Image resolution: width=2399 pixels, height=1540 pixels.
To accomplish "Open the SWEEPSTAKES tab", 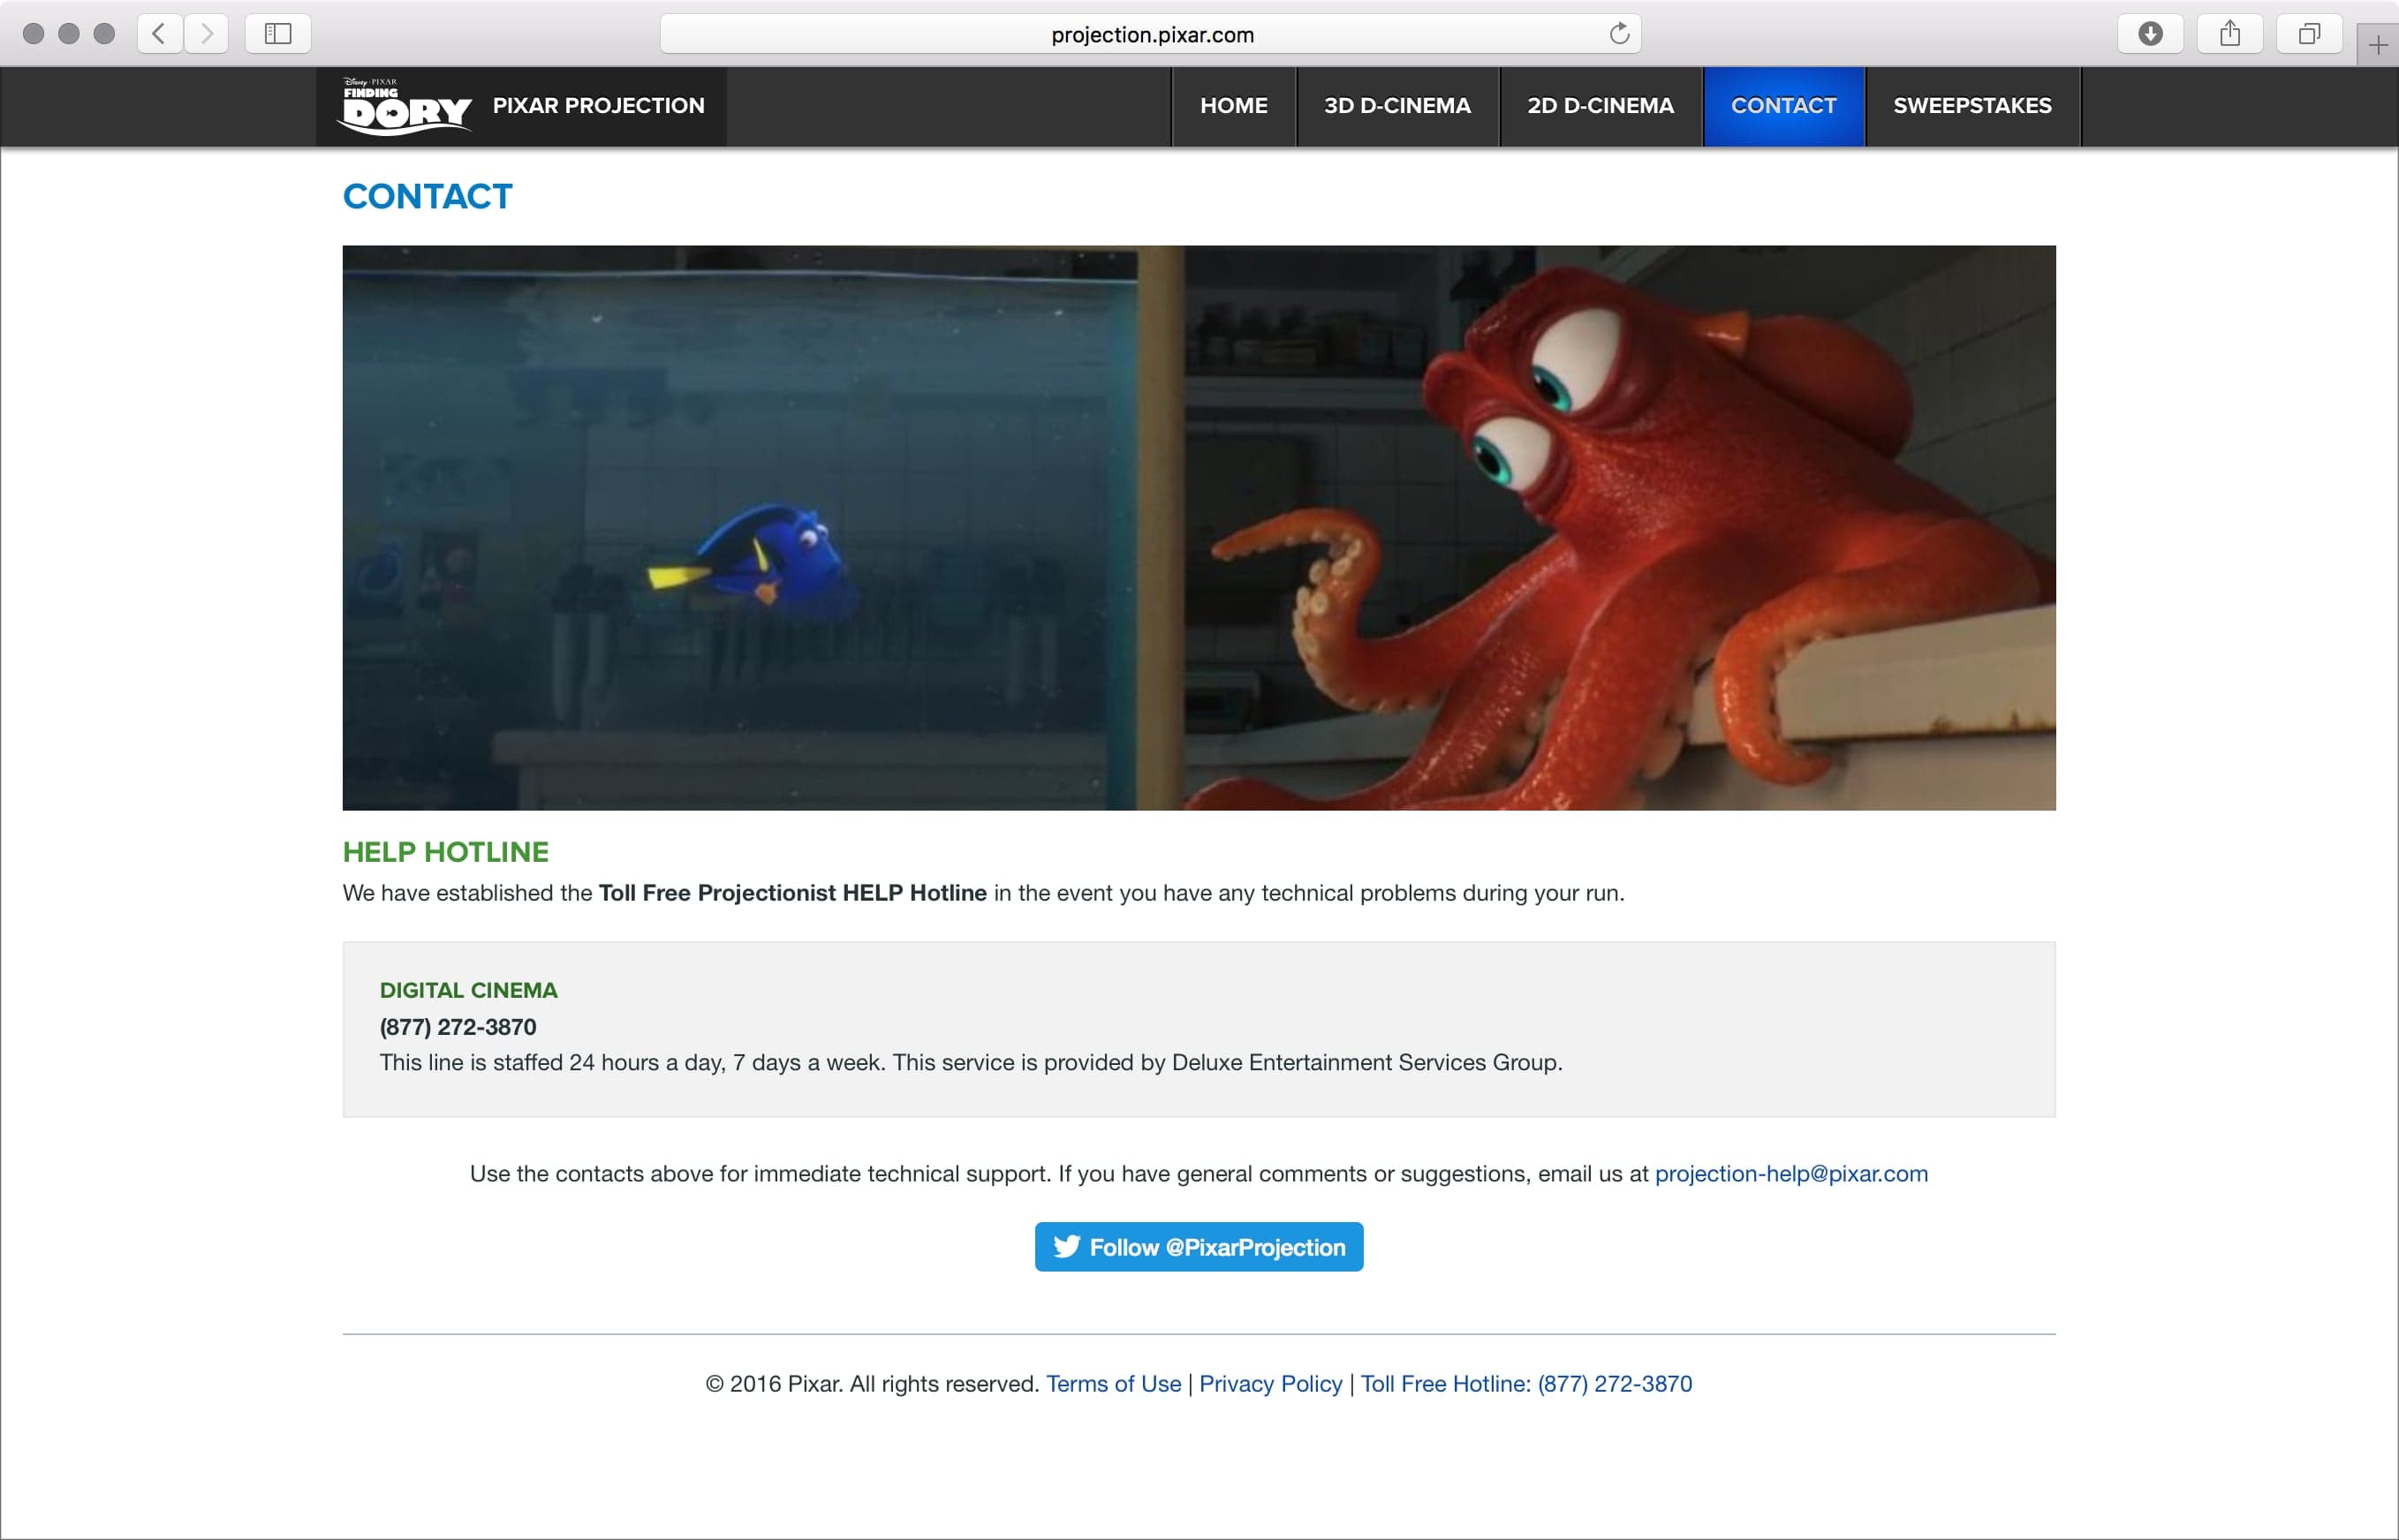I will click(1972, 106).
